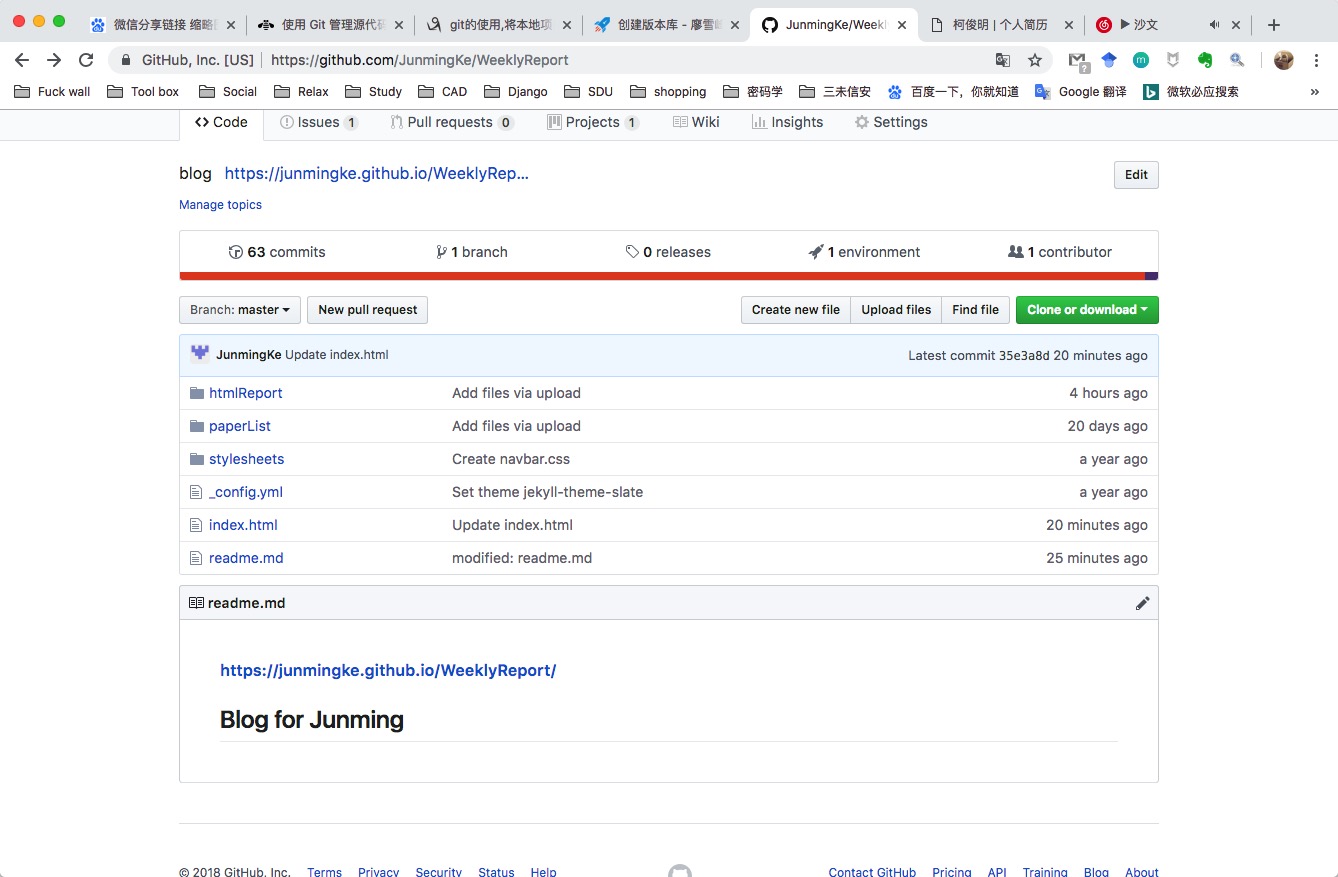Click the Pricing footer link
The width and height of the screenshot is (1338, 877).
click(951, 871)
